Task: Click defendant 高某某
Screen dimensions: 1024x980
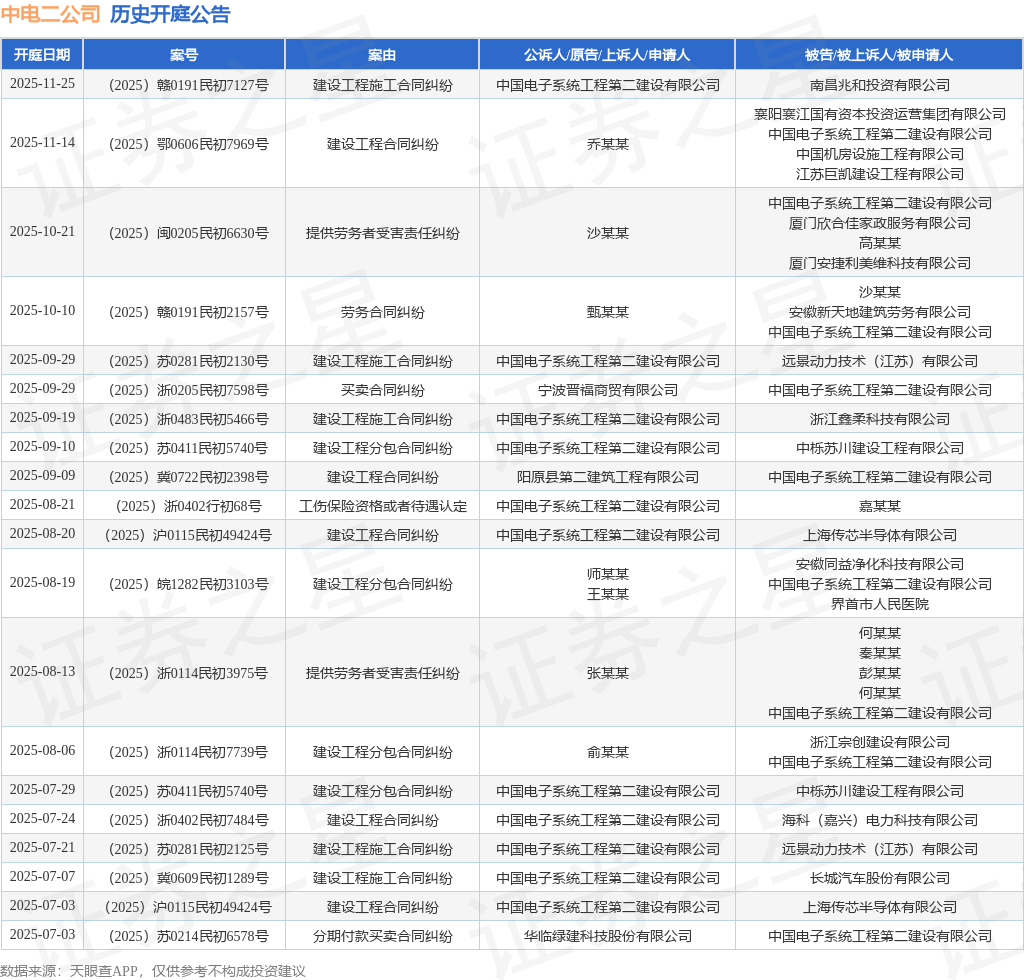Action: click(880, 243)
